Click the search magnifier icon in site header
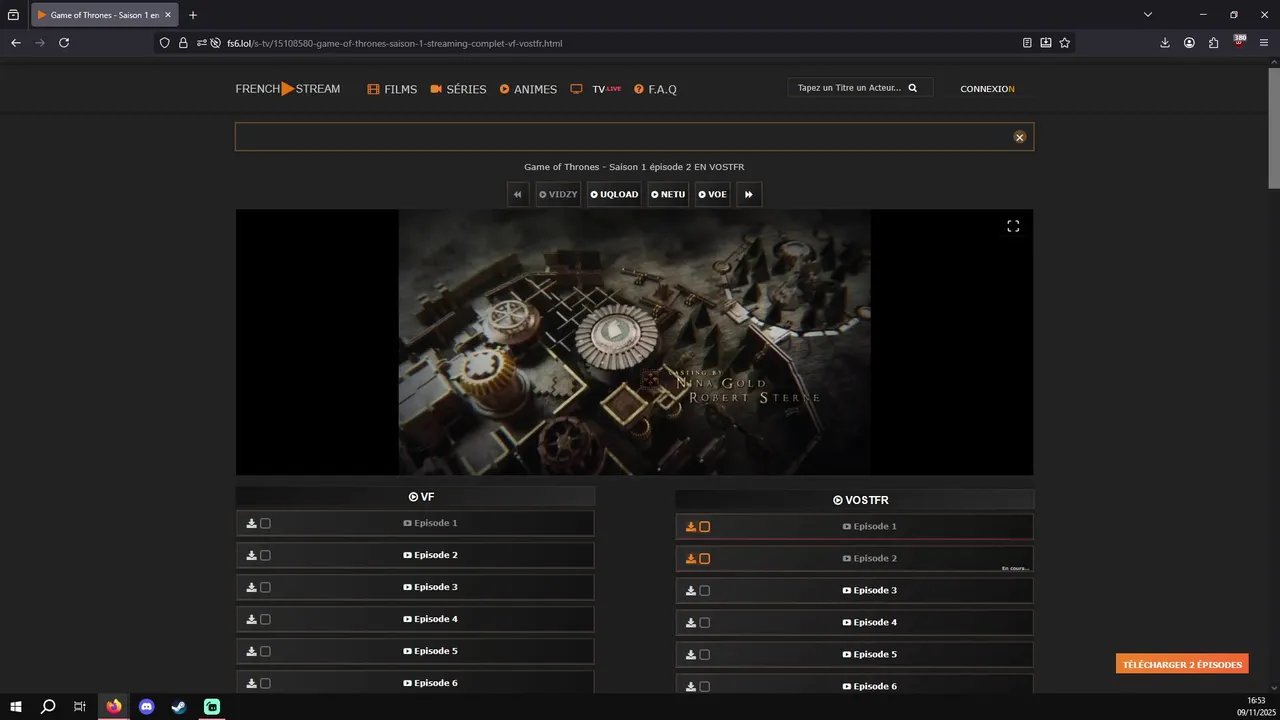This screenshot has width=1280, height=720. click(912, 88)
